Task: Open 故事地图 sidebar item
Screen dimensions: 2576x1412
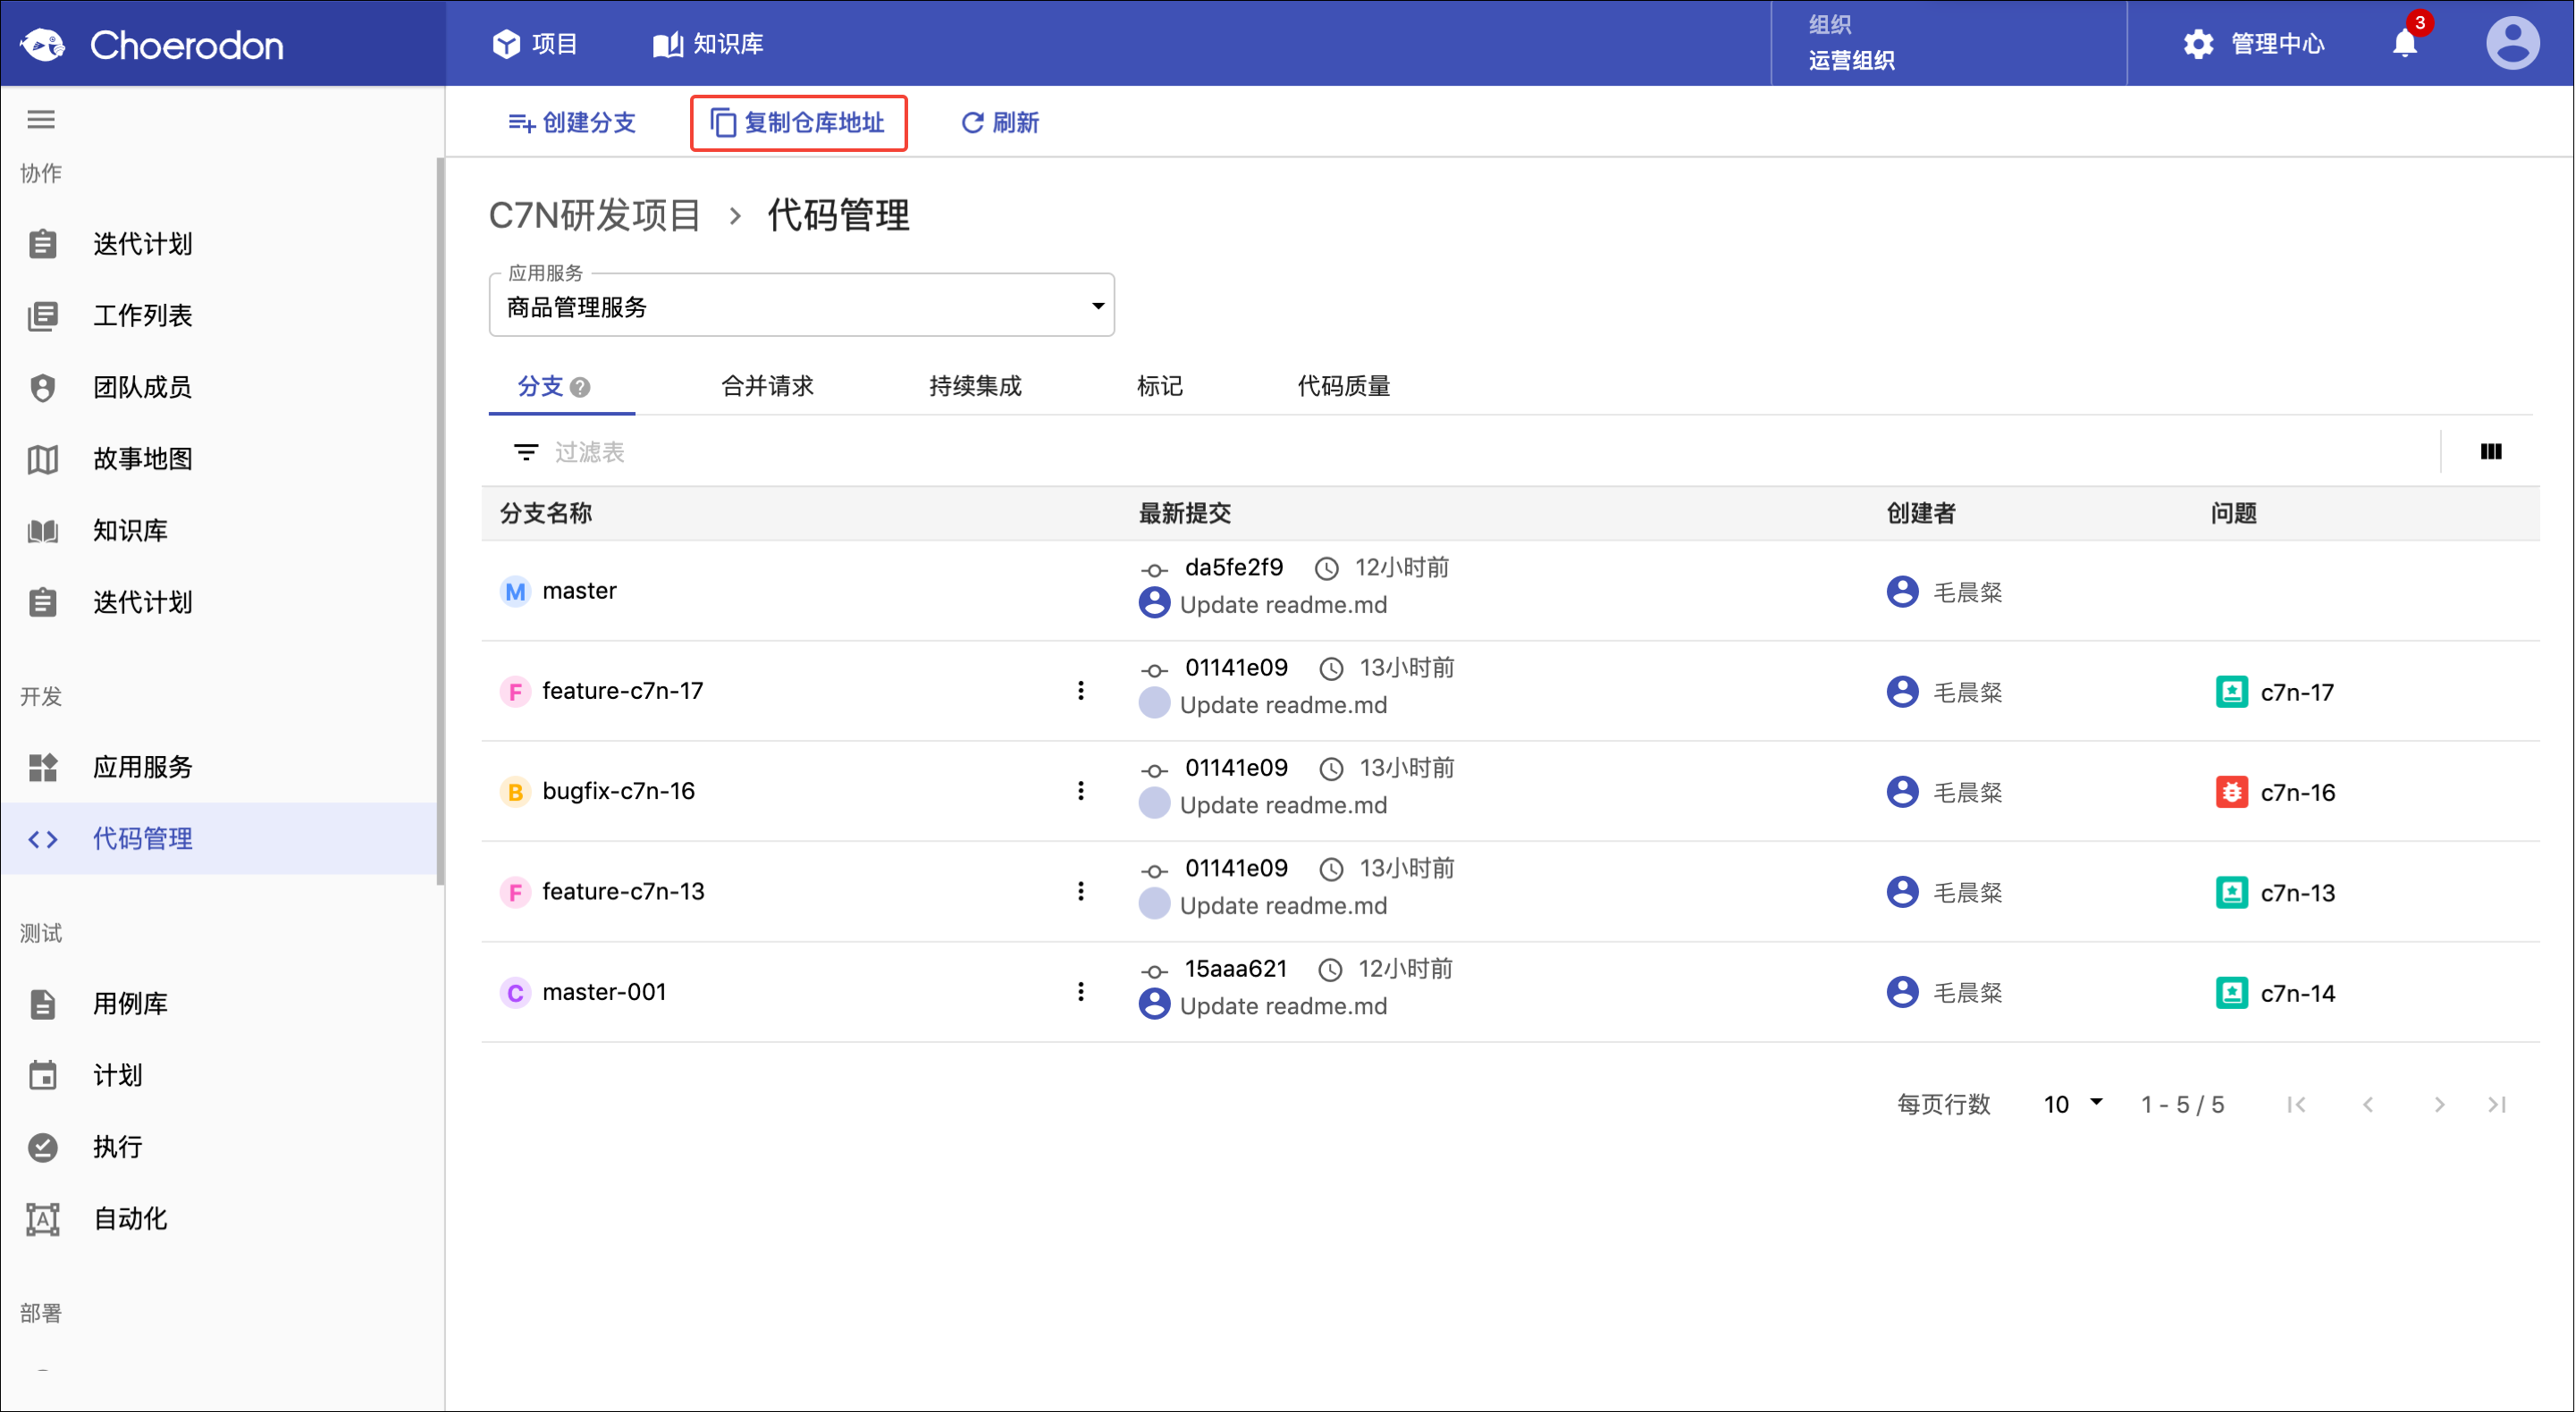Action: click(x=218, y=459)
